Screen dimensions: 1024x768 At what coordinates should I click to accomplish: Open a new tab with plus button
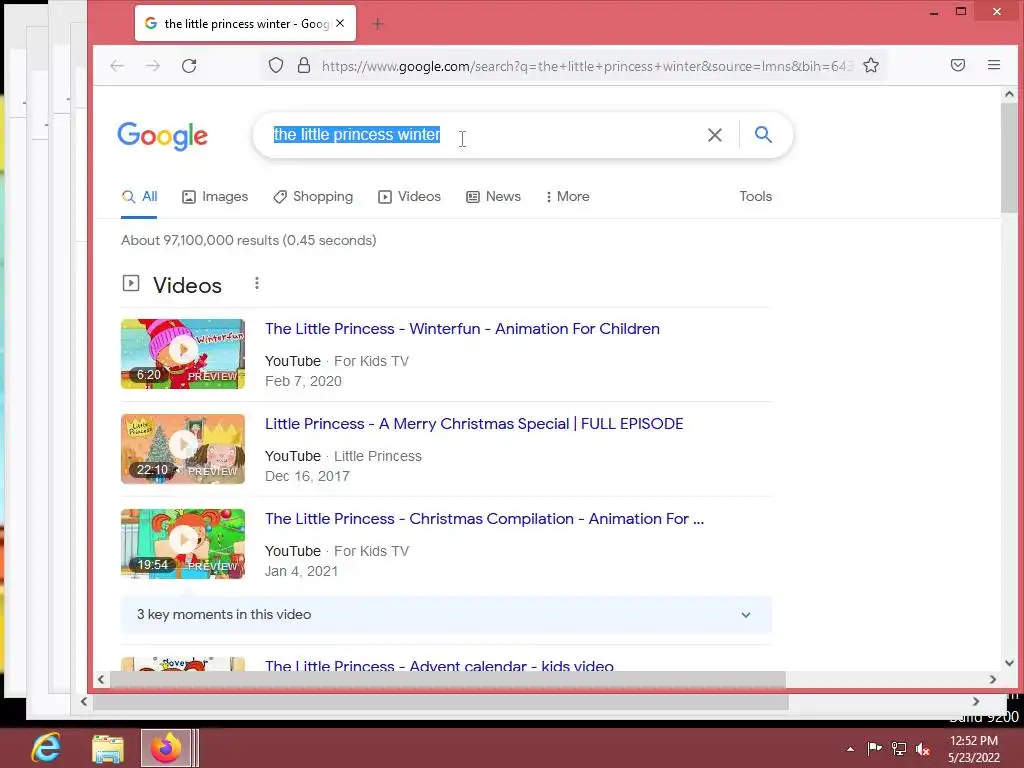click(377, 24)
